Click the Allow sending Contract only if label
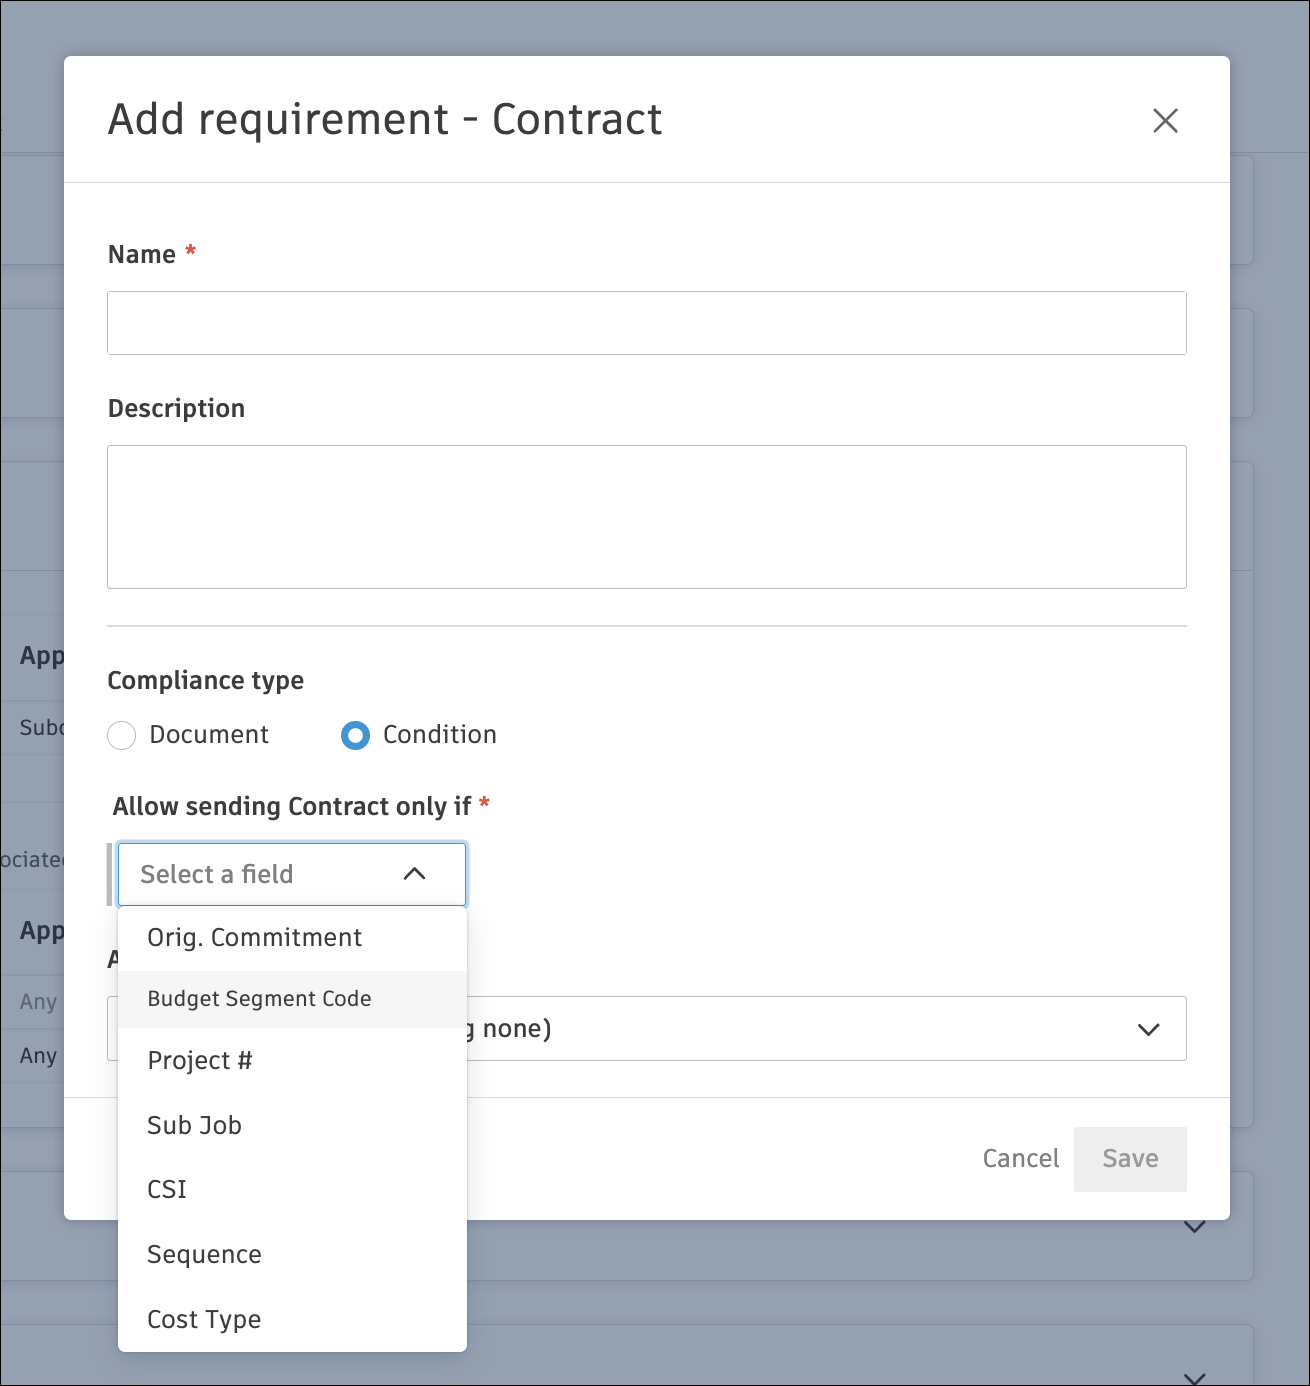The image size is (1310, 1386). (x=294, y=806)
